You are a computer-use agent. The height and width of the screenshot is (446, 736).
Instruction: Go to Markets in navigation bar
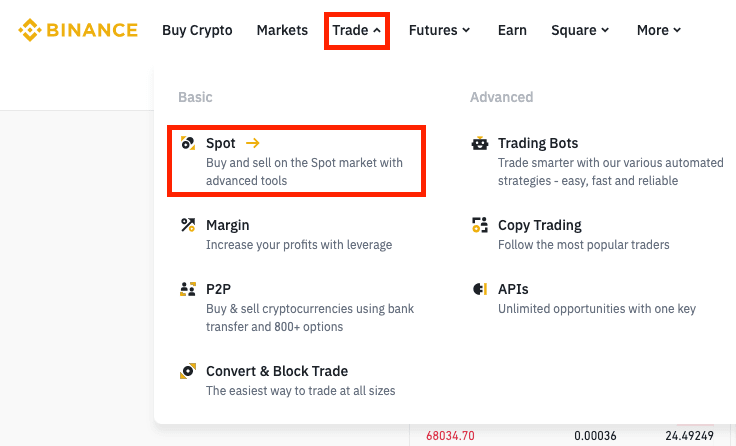pos(282,30)
